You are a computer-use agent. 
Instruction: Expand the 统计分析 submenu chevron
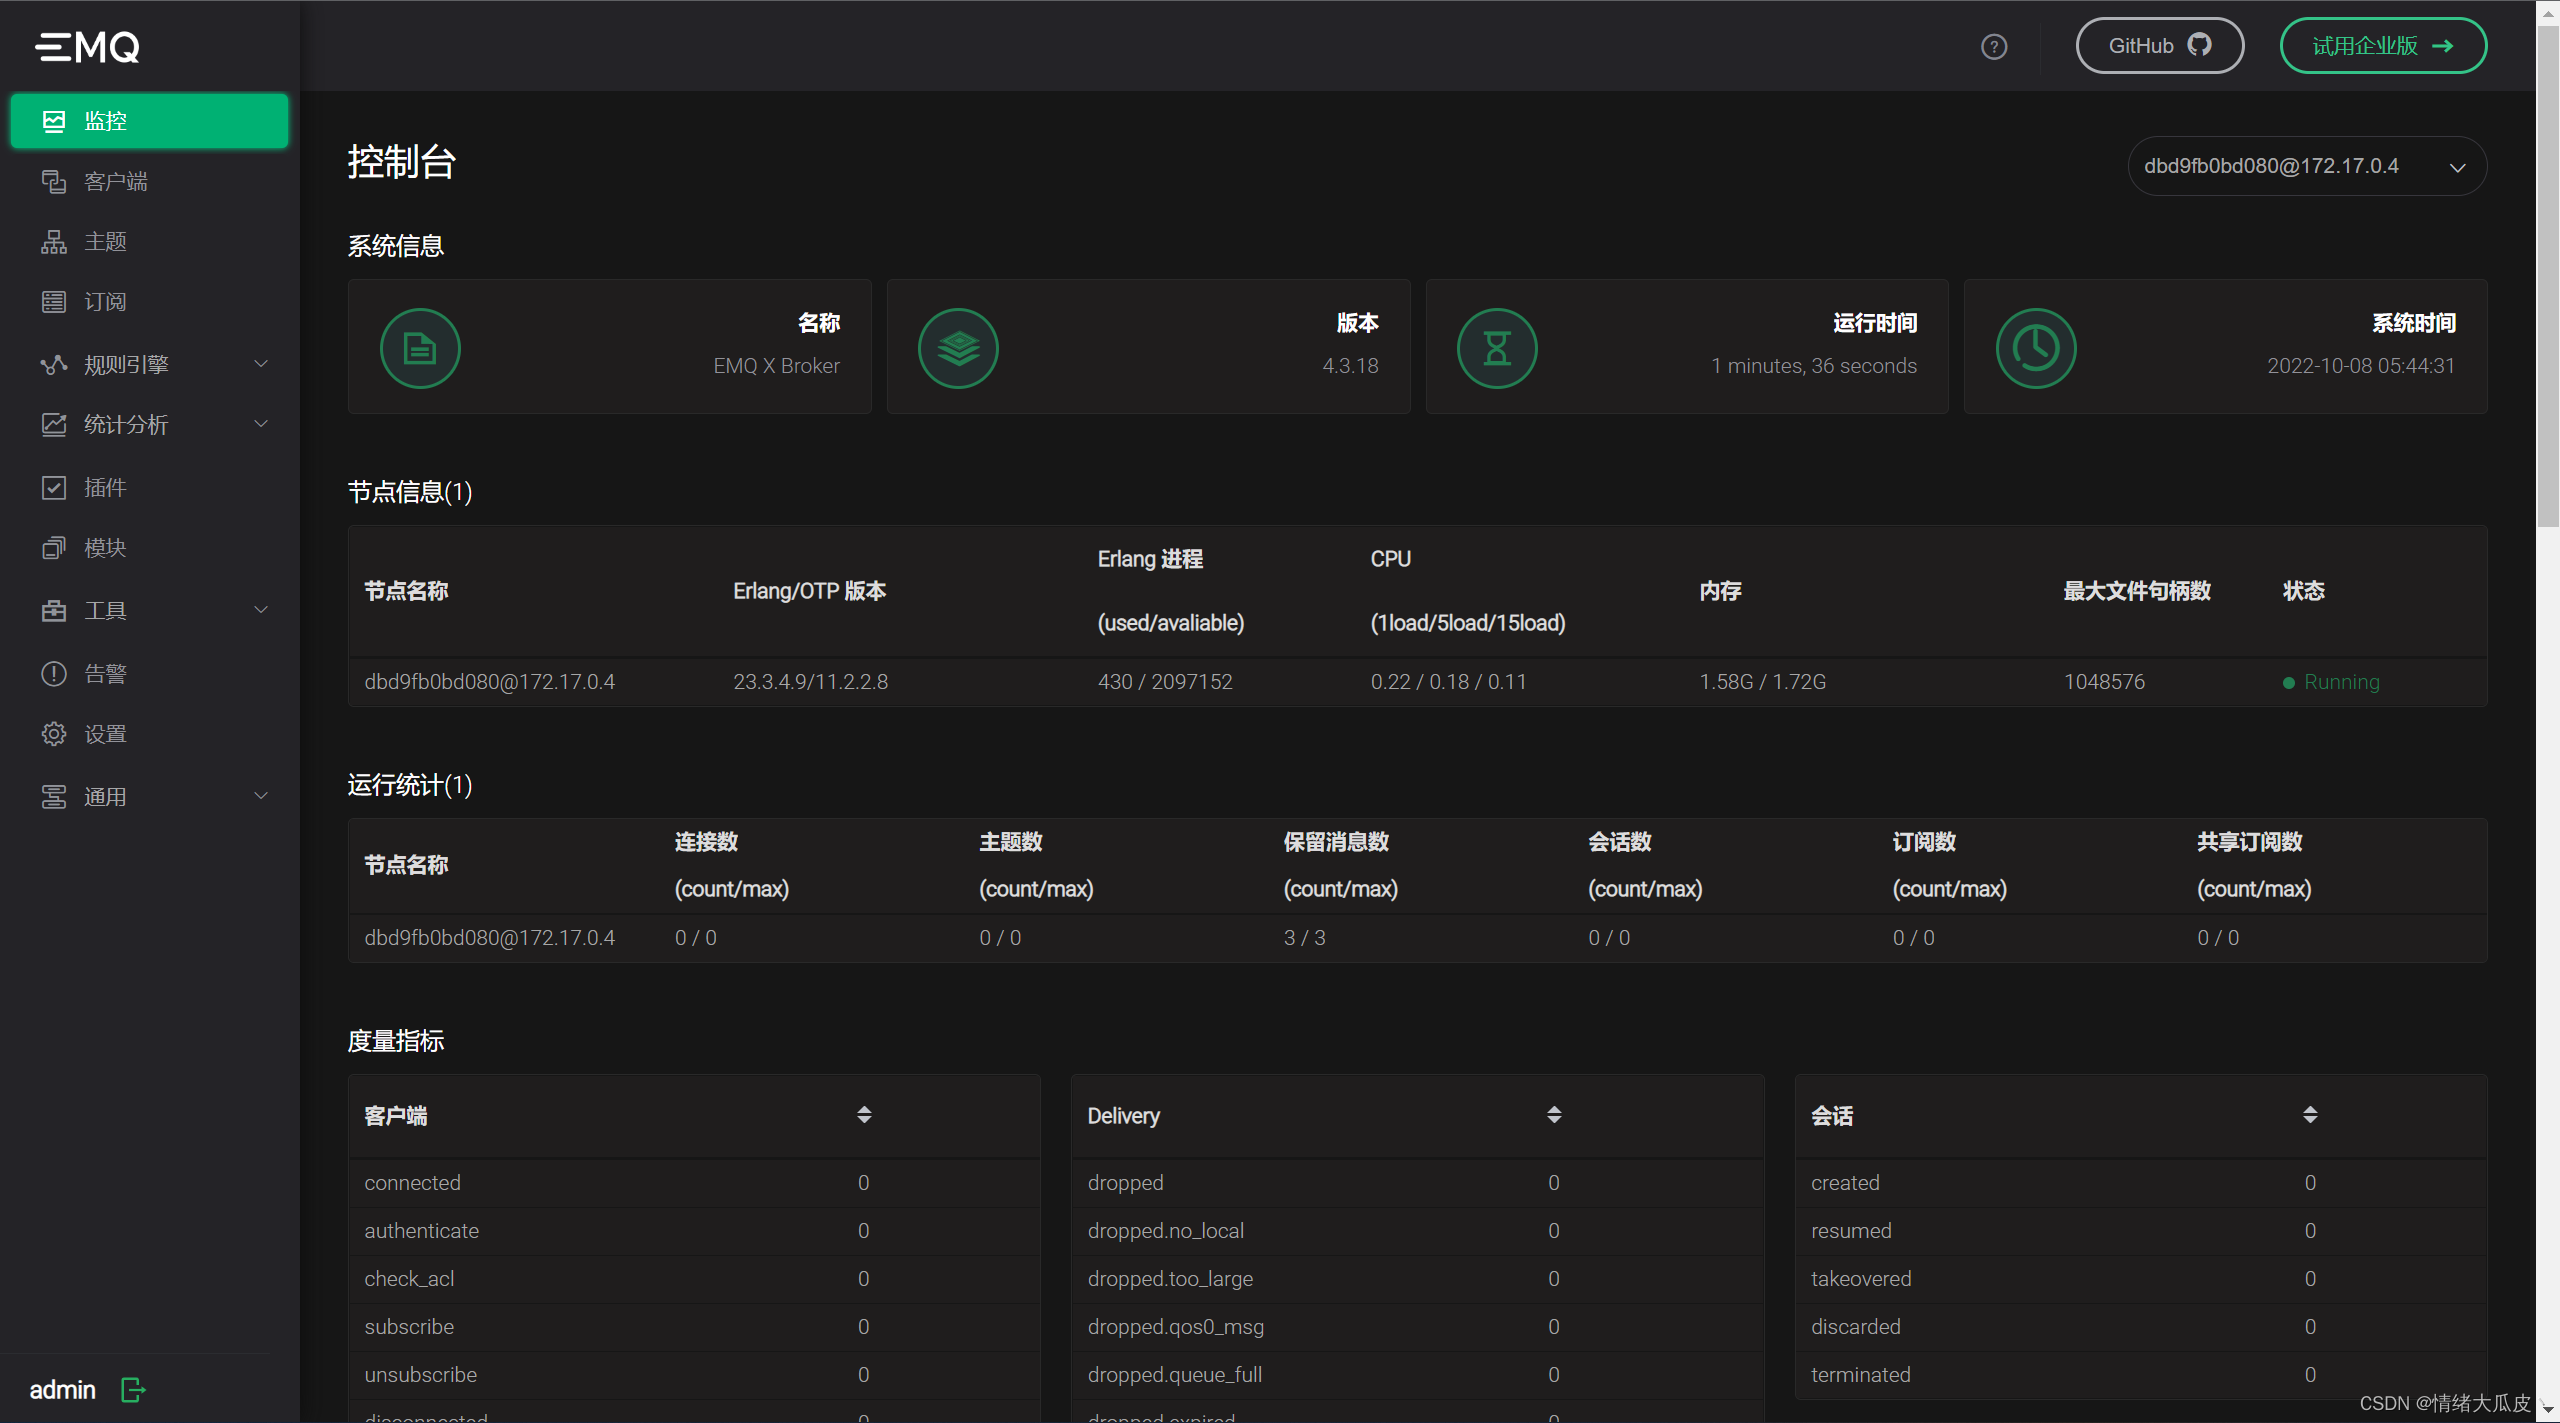261,423
